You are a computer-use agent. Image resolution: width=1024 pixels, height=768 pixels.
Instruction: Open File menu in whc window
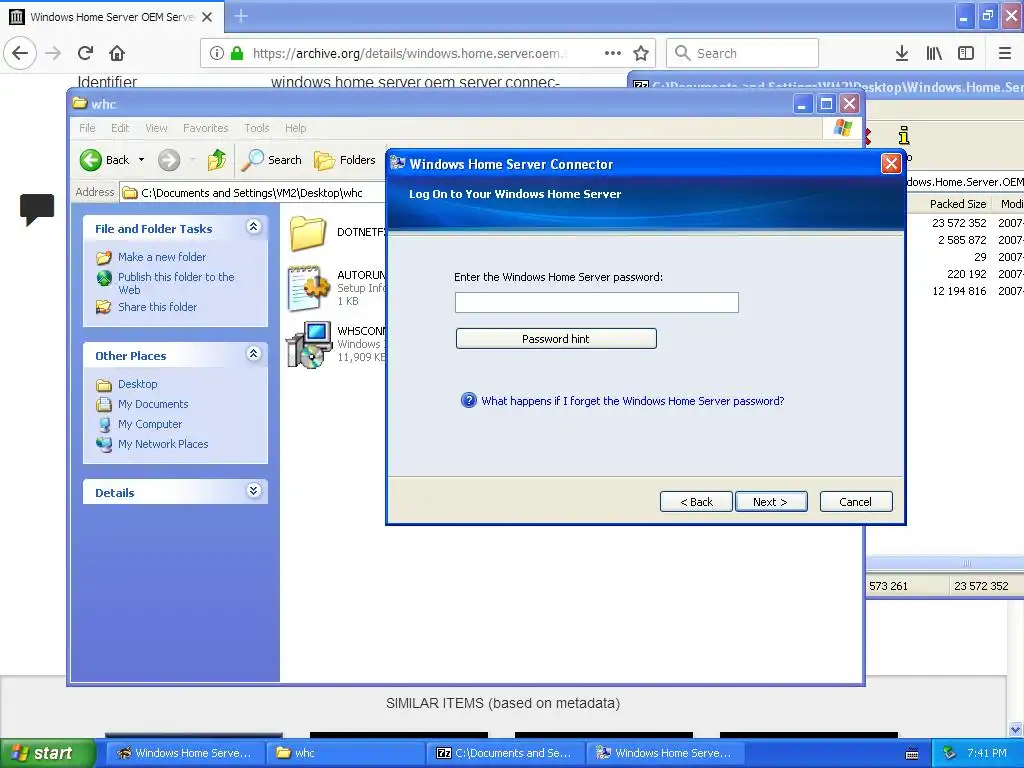tap(87, 128)
